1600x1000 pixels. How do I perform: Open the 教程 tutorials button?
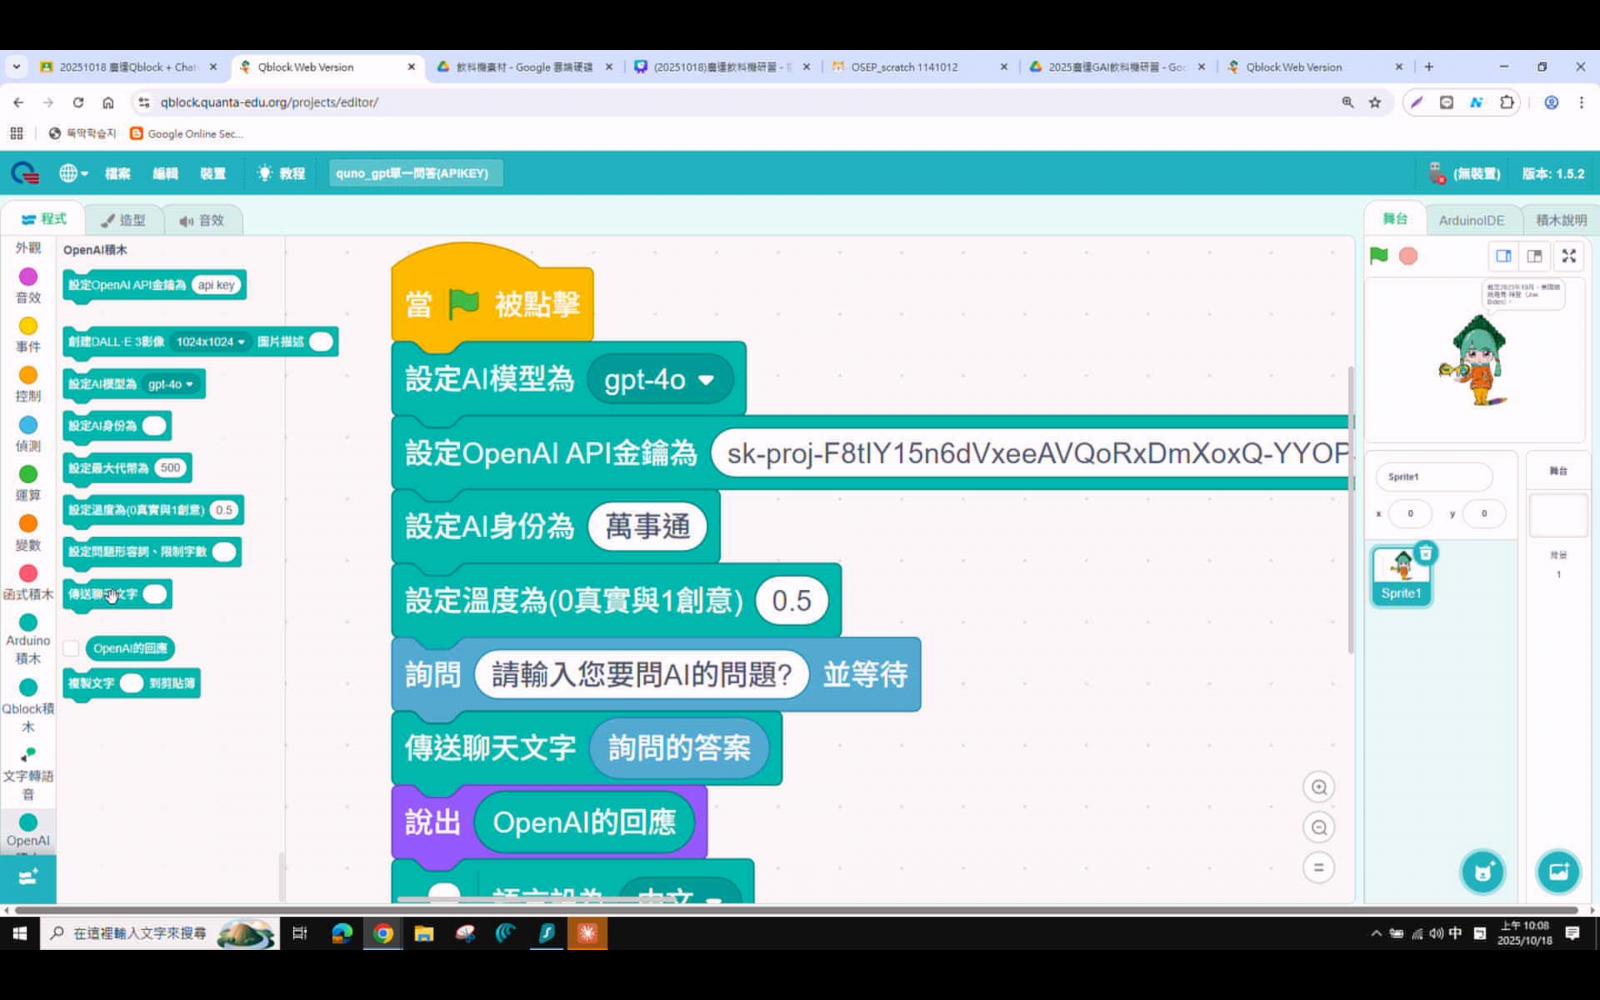[x=281, y=173]
